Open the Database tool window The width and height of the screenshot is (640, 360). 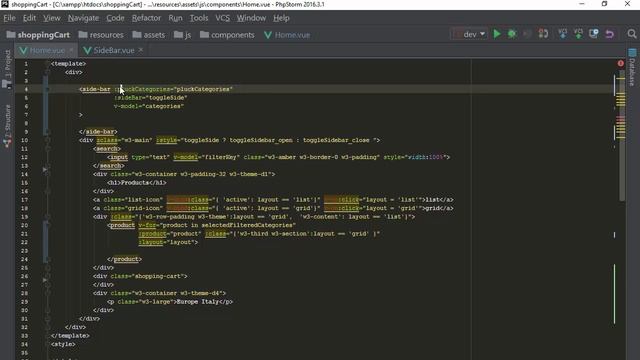point(632,67)
